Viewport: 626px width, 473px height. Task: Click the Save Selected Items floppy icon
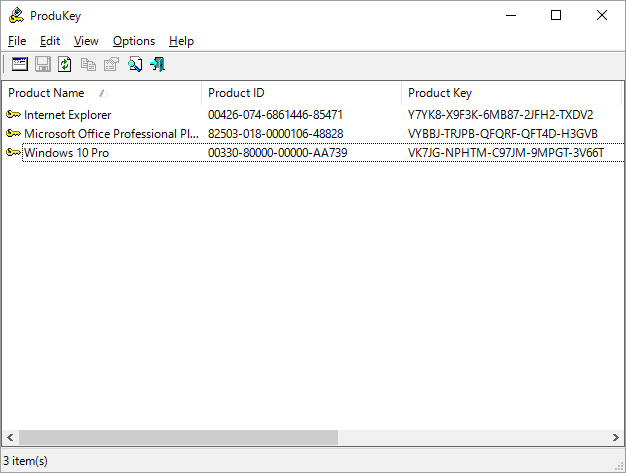click(43, 65)
